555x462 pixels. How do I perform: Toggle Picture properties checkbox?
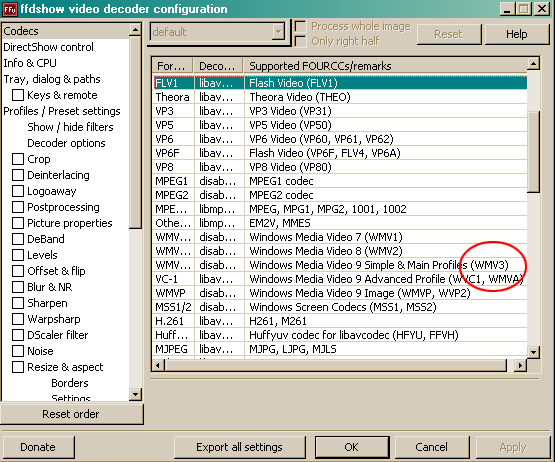[x=18, y=223]
